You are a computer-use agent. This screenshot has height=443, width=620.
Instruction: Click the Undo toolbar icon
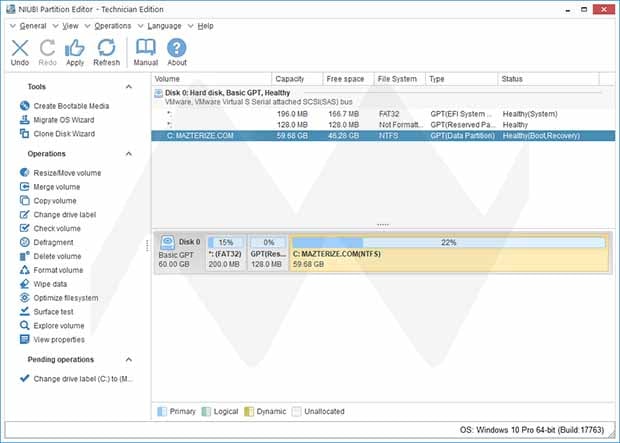coord(20,48)
